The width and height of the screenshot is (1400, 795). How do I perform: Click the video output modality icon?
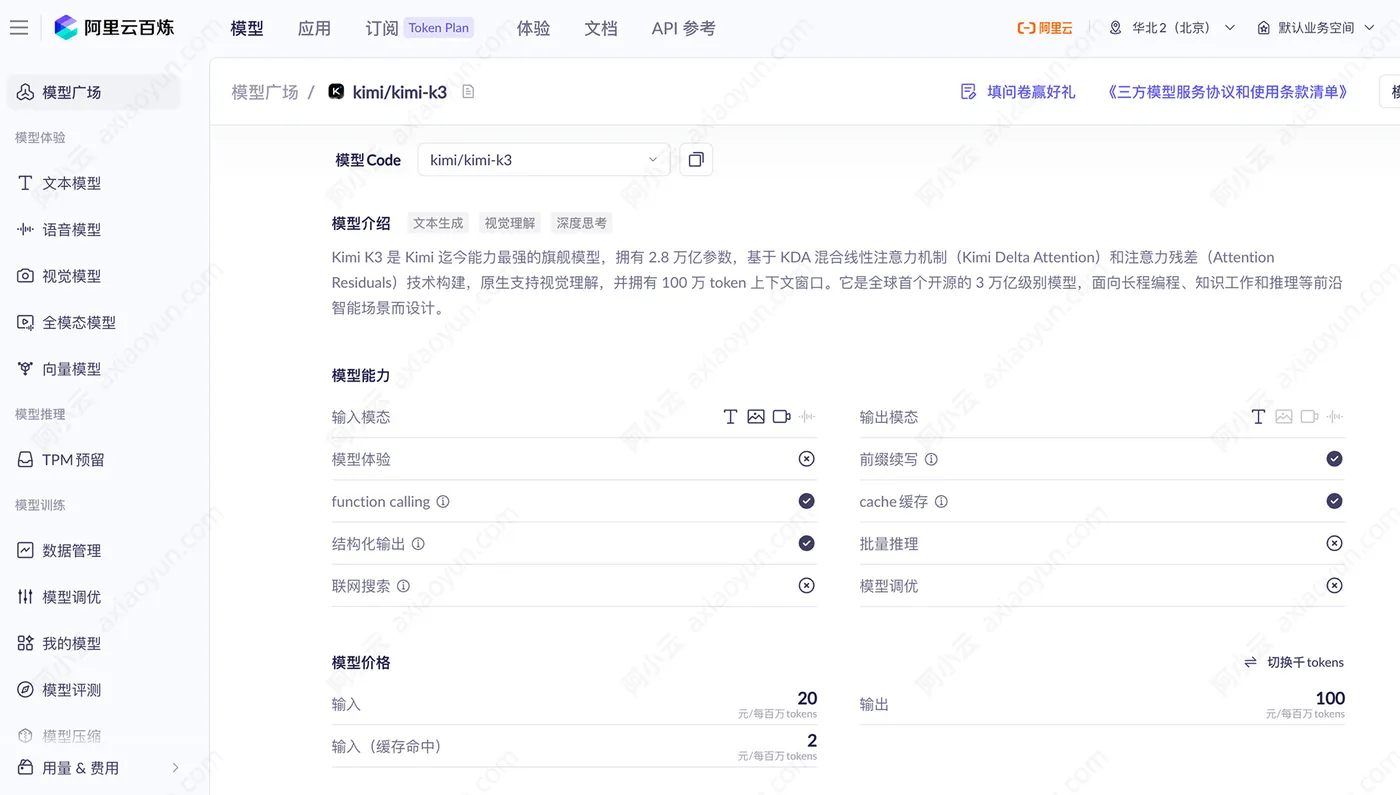(1309, 417)
